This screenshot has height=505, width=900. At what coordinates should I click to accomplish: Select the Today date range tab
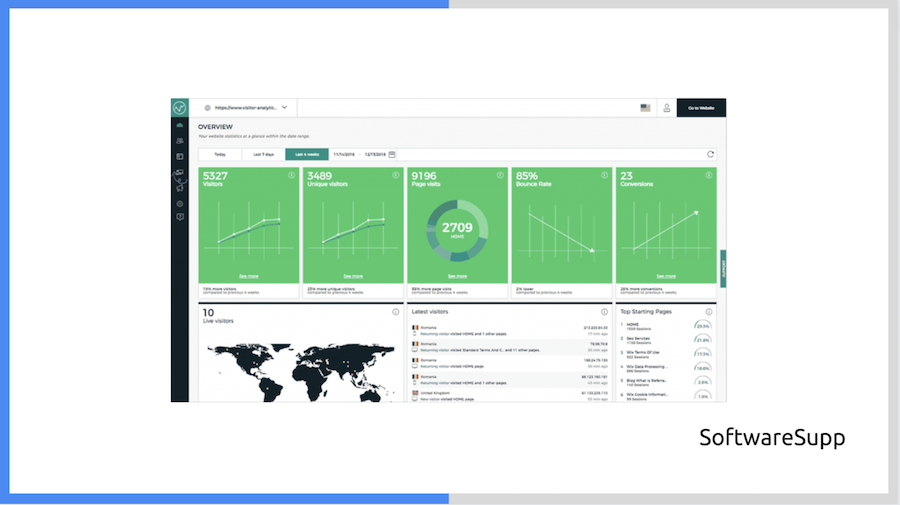click(x=220, y=154)
